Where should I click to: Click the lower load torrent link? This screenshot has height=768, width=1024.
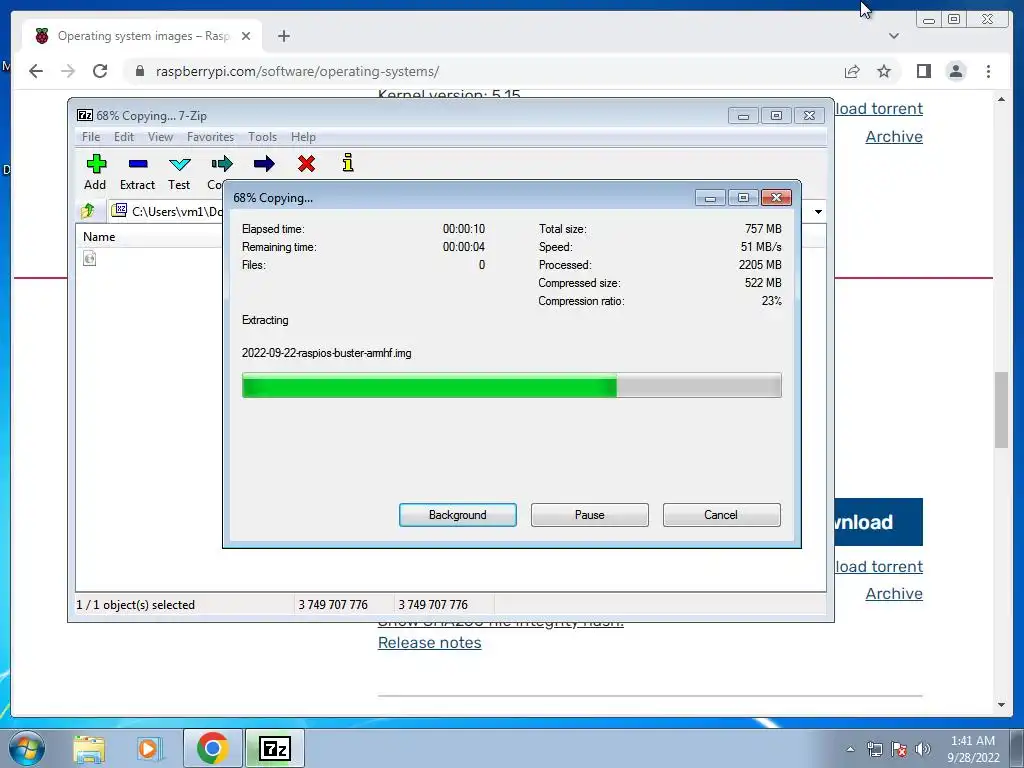pos(879,566)
